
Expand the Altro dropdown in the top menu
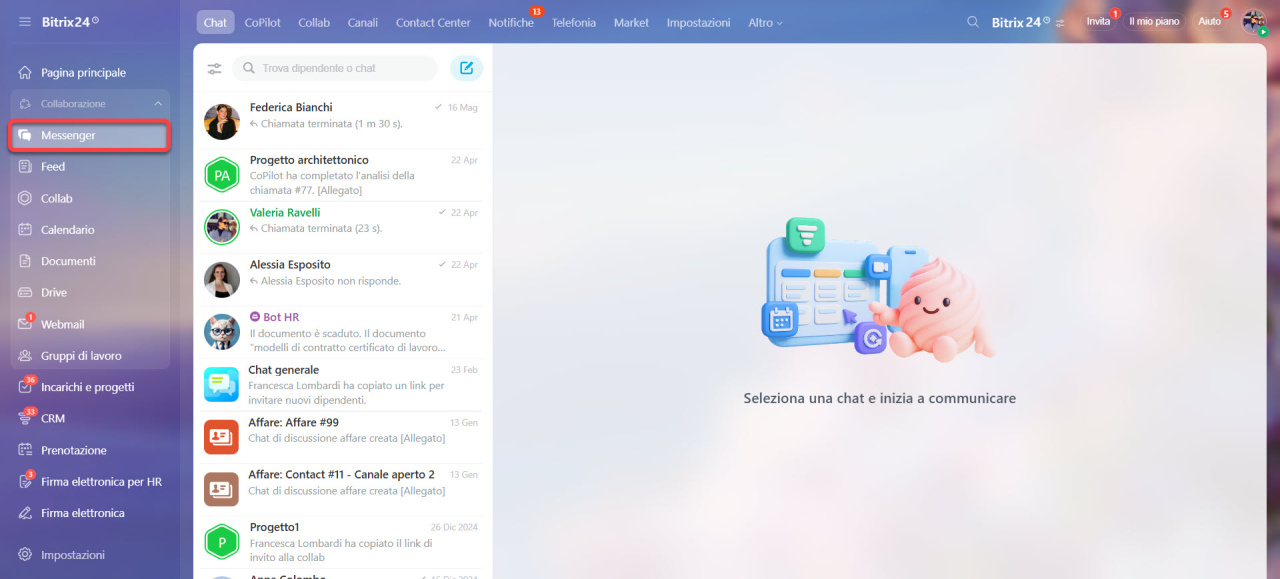[765, 22]
